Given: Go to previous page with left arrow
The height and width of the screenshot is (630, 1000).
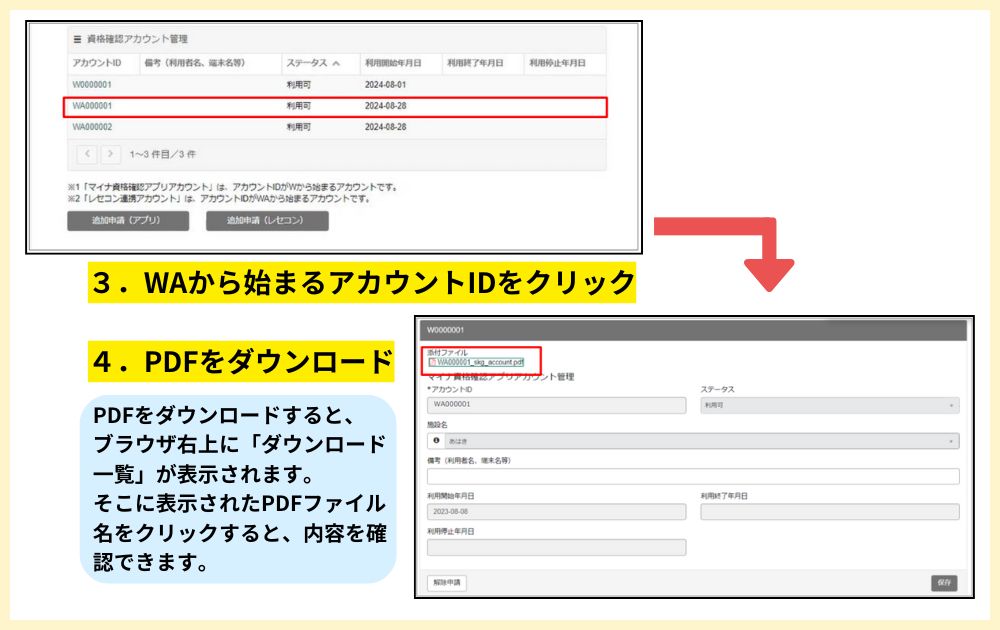Looking at the screenshot, I should [x=87, y=154].
